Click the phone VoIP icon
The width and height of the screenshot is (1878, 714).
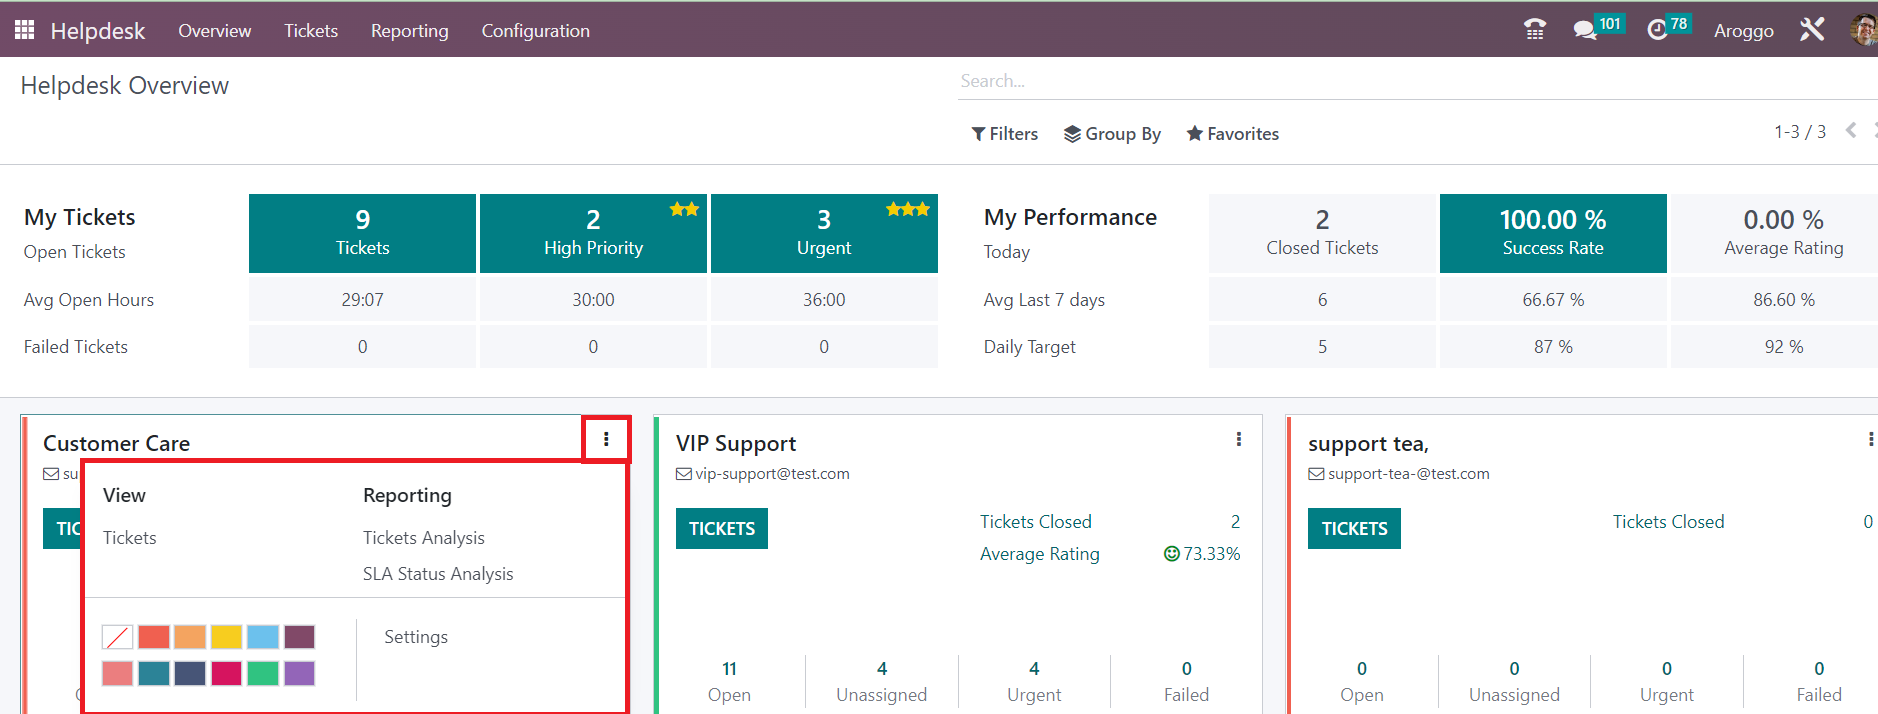tap(1535, 30)
